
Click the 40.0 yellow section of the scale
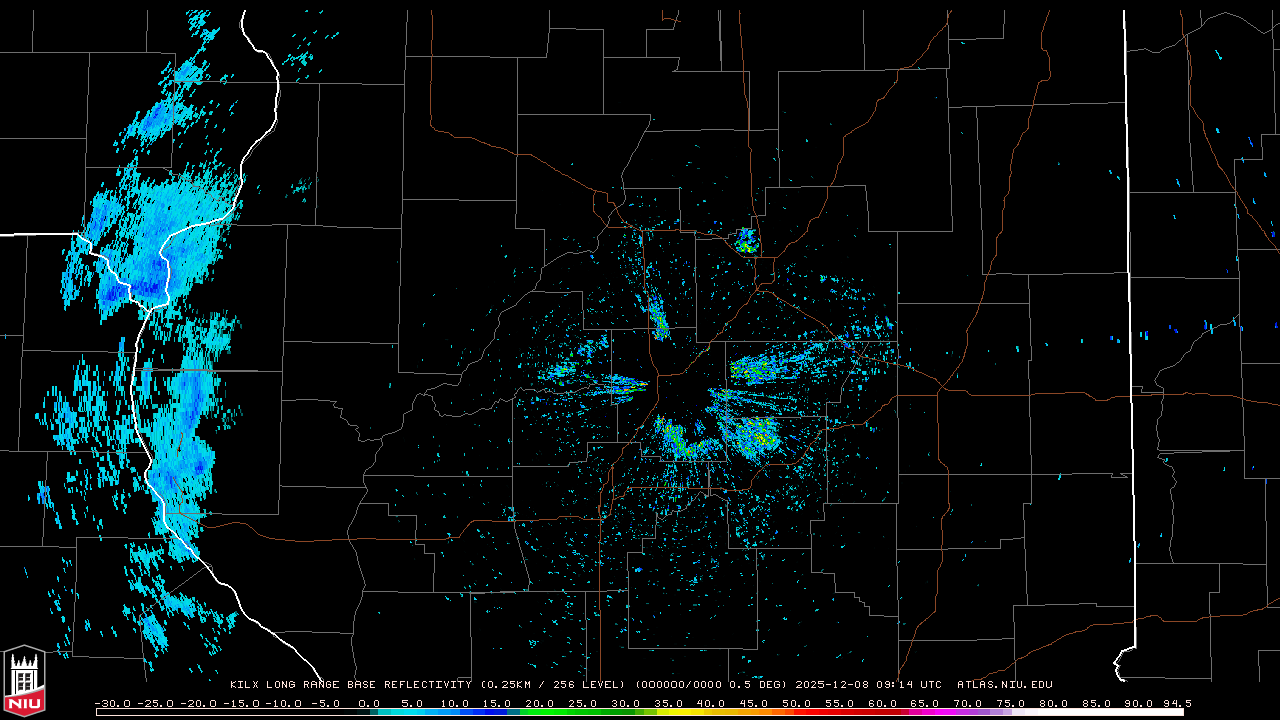pyautogui.click(x=711, y=704)
